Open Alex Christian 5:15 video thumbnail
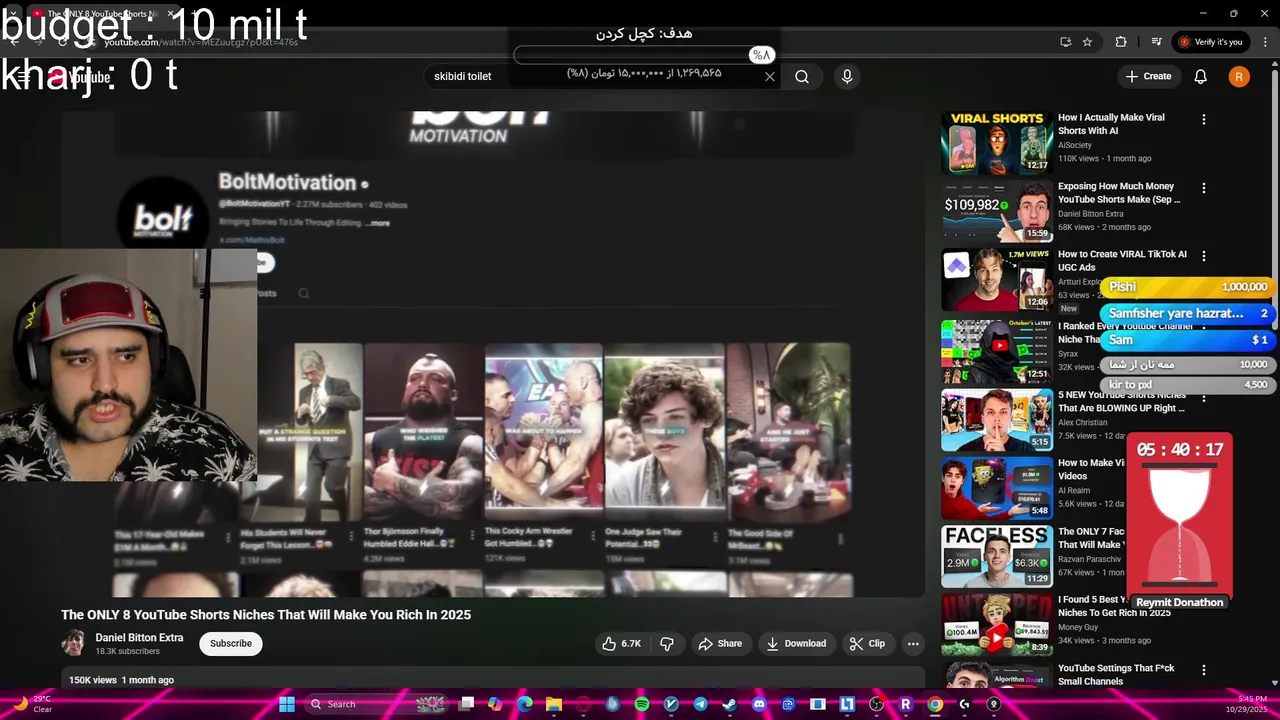This screenshot has height=720, width=1280. coord(997,420)
